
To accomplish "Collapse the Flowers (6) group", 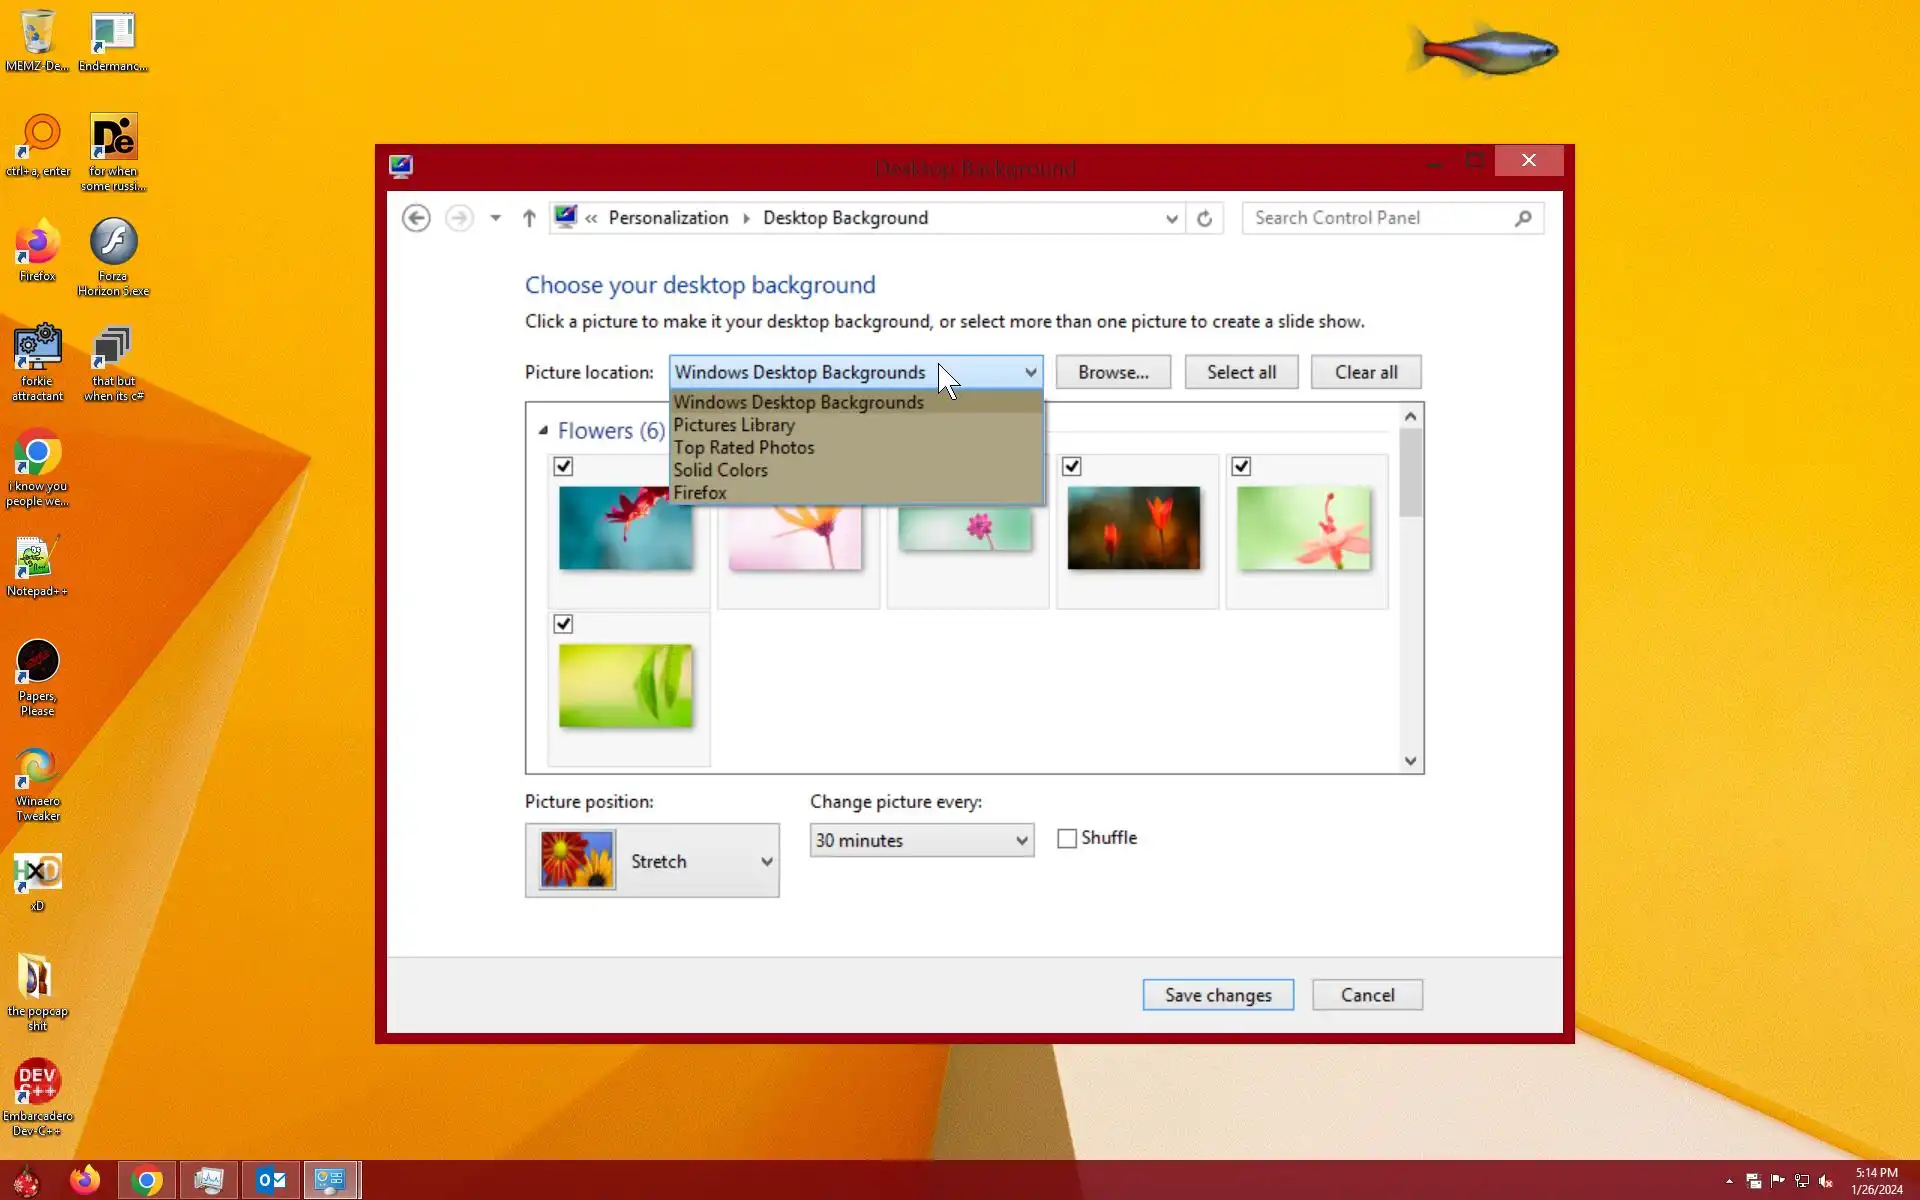I will point(543,431).
